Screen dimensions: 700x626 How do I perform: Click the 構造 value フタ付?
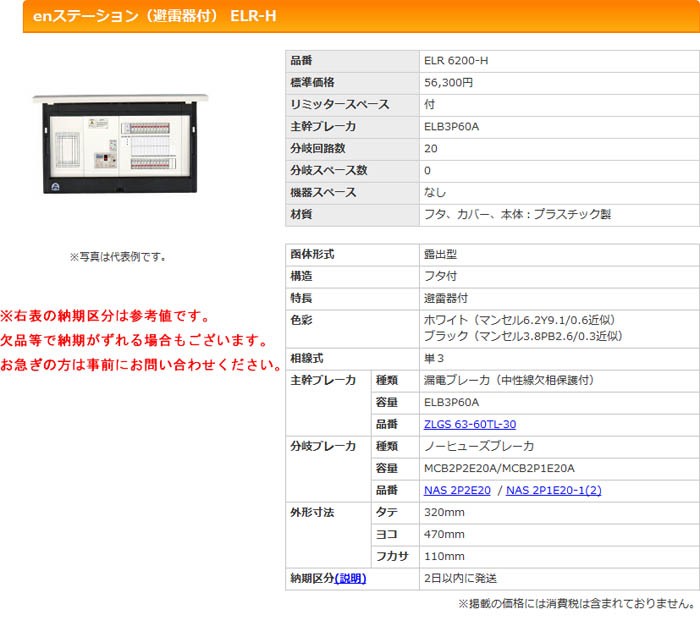[440, 276]
